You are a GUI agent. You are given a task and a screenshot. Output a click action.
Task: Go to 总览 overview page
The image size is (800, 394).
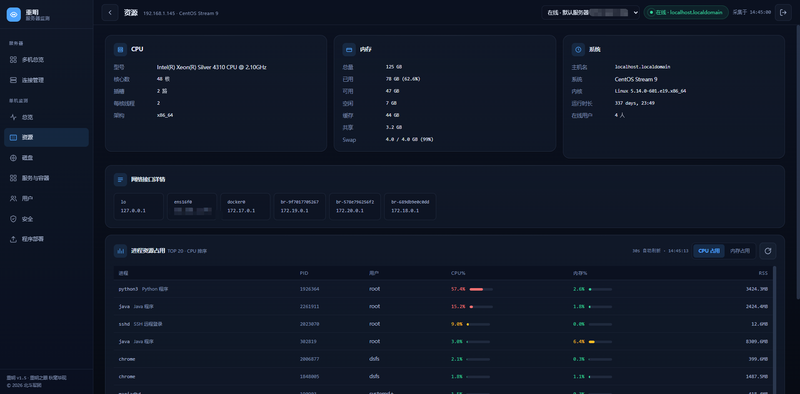point(46,117)
